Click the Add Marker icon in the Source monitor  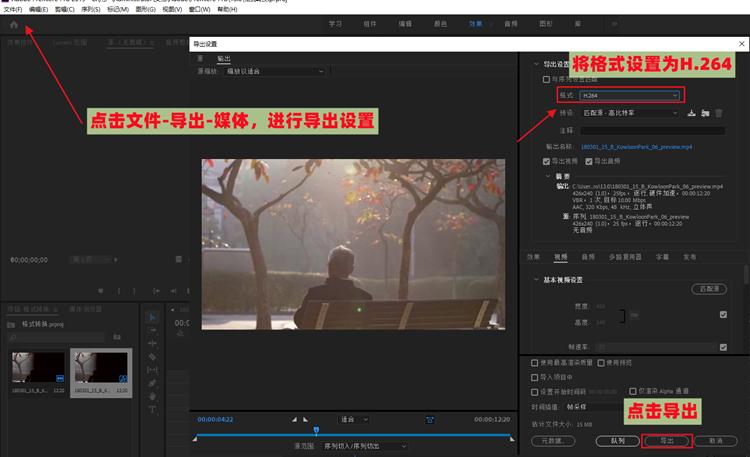[x=100, y=291]
